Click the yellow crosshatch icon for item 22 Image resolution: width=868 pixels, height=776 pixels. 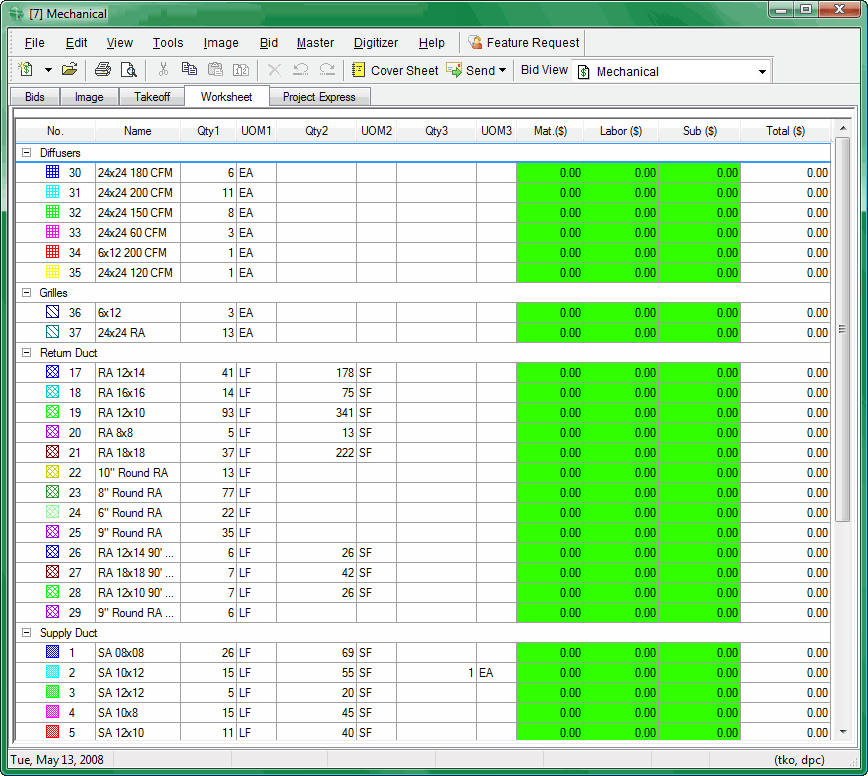tap(53, 472)
